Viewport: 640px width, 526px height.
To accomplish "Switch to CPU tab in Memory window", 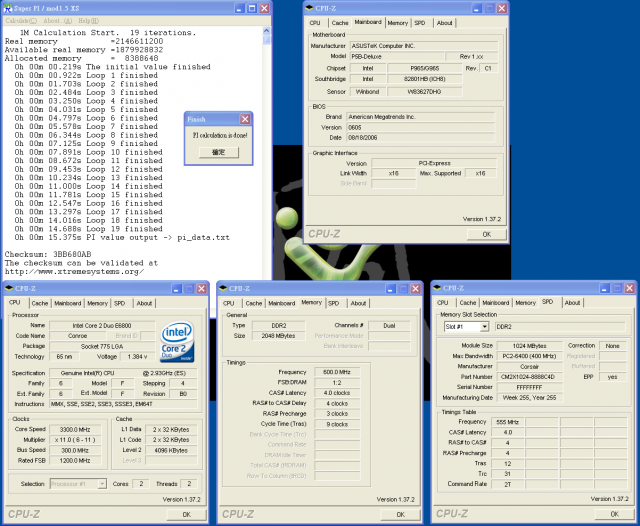I will (229, 303).
